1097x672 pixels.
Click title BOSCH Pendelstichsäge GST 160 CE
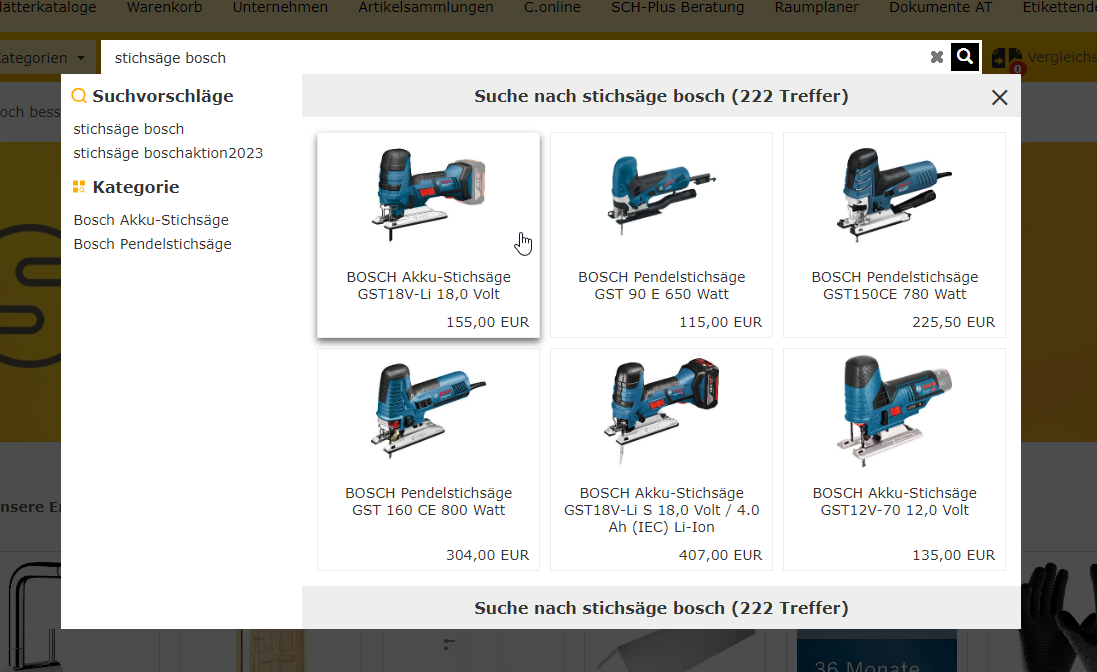pos(428,501)
